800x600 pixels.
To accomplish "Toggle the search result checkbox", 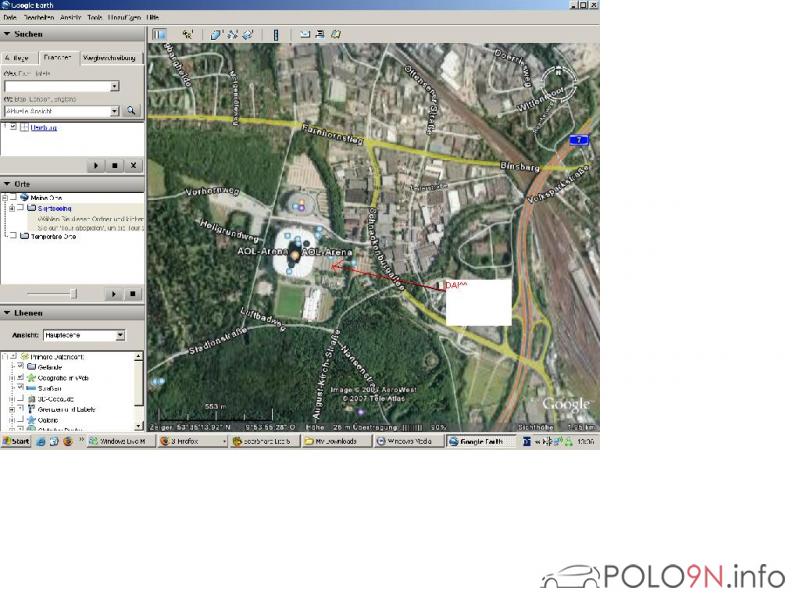I will tap(13, 127).
